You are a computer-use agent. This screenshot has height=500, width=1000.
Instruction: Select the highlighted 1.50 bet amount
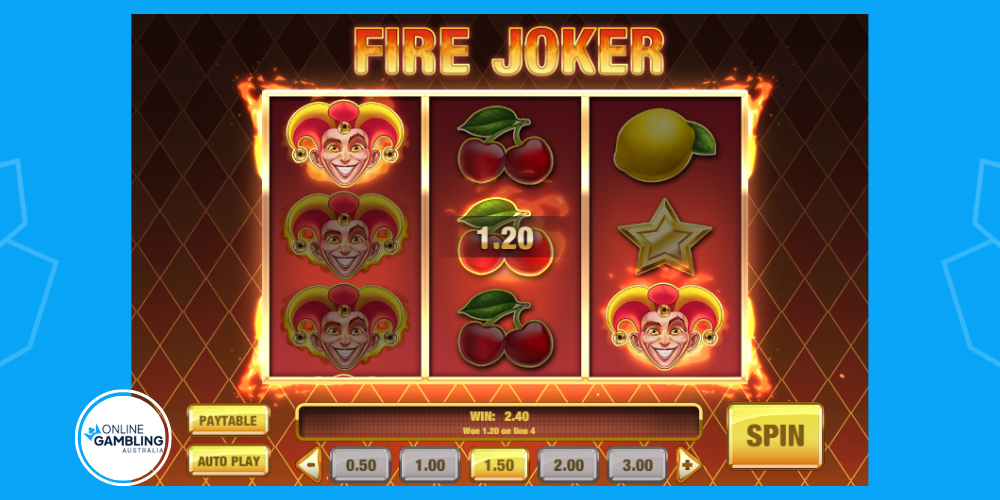499,465
